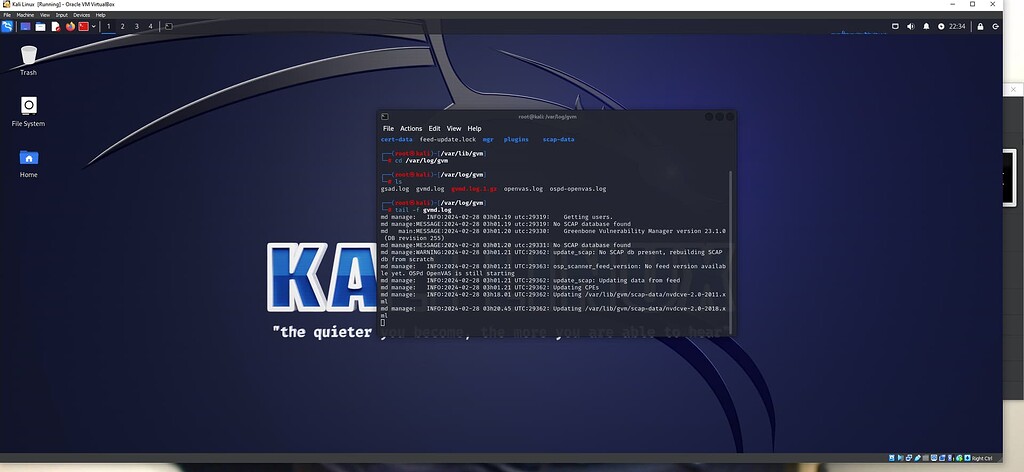Click the 22:34 panel clock
Screen dimensions: 1024x472
coord(958,26)
